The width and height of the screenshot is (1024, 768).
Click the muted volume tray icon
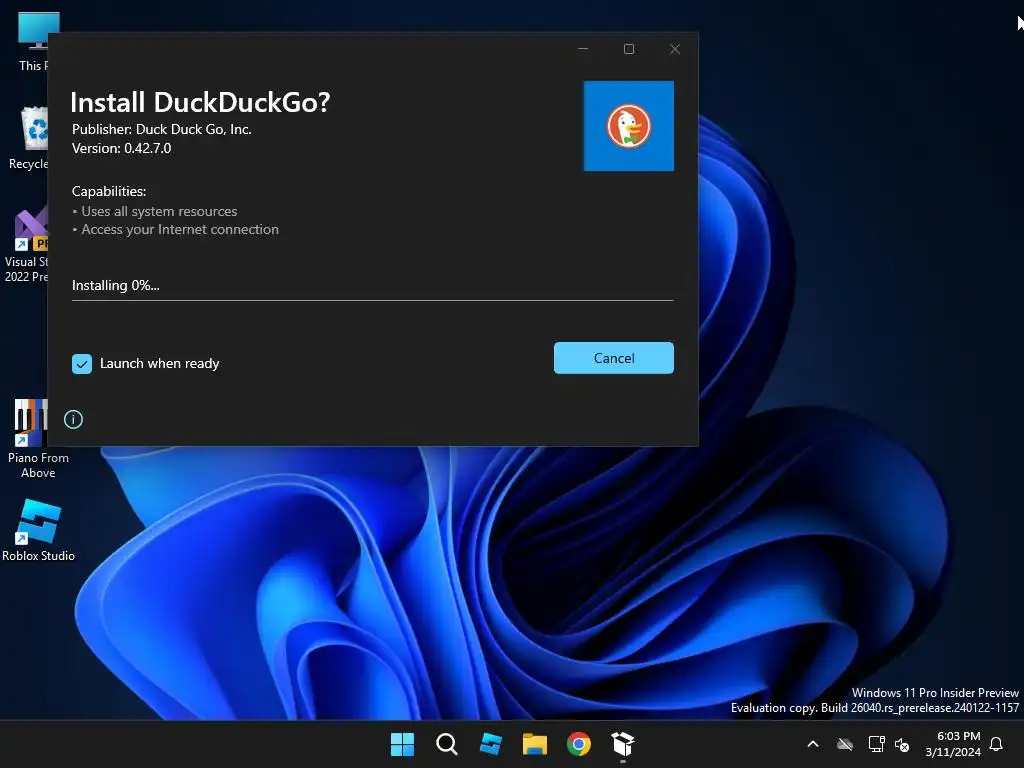902,744
